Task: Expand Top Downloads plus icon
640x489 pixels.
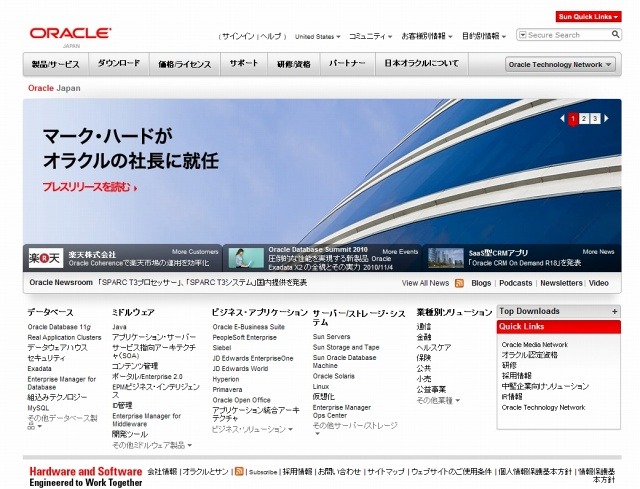Action: pyautogui.click(x=614, y=312)
